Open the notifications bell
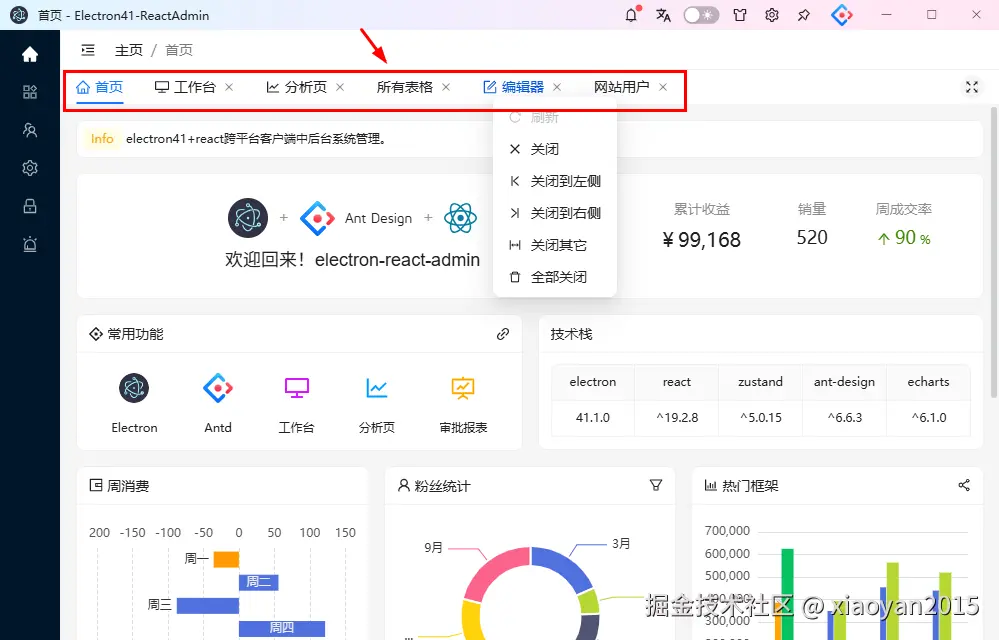 [631, 15]
